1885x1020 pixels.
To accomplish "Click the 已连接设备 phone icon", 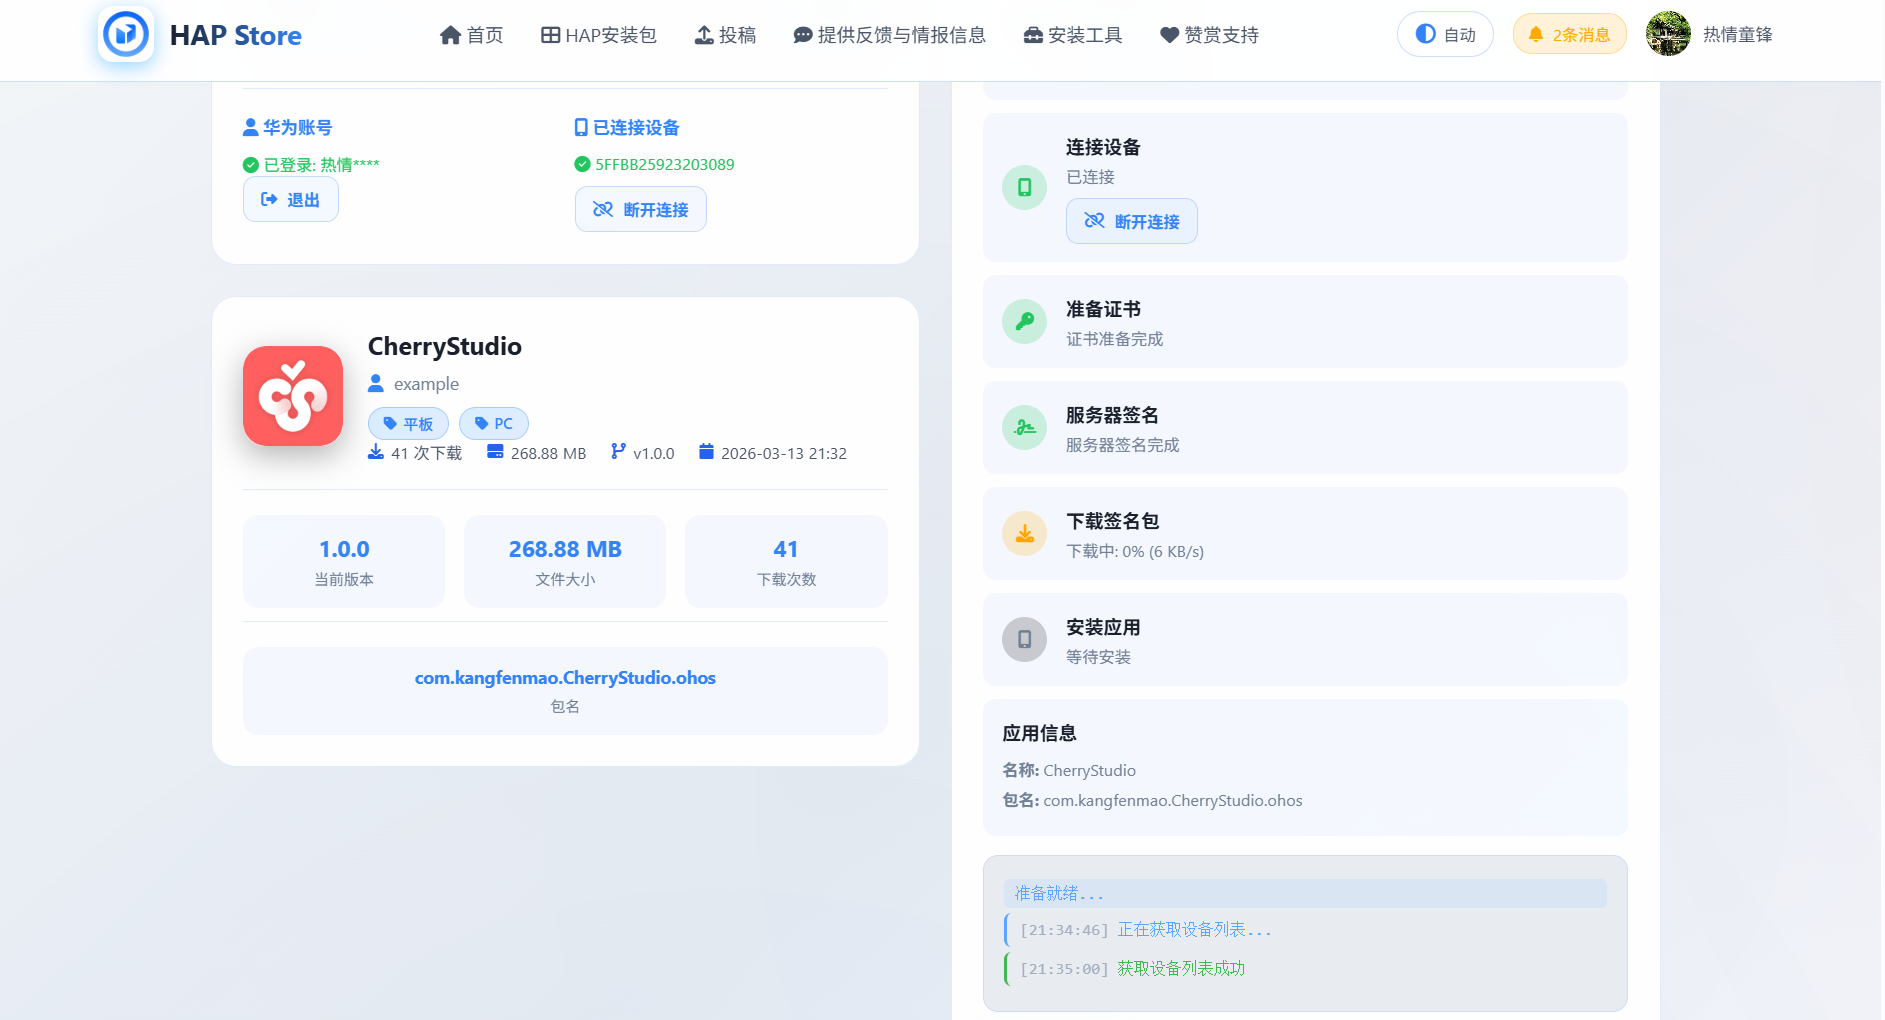I will point(581,127).
